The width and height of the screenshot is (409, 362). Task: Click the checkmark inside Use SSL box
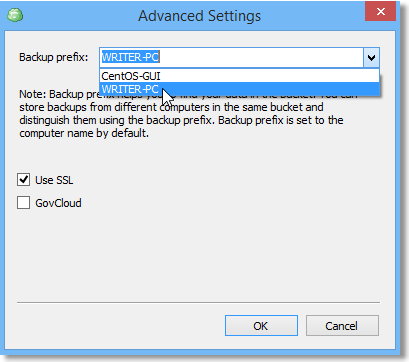click(23, 180)
